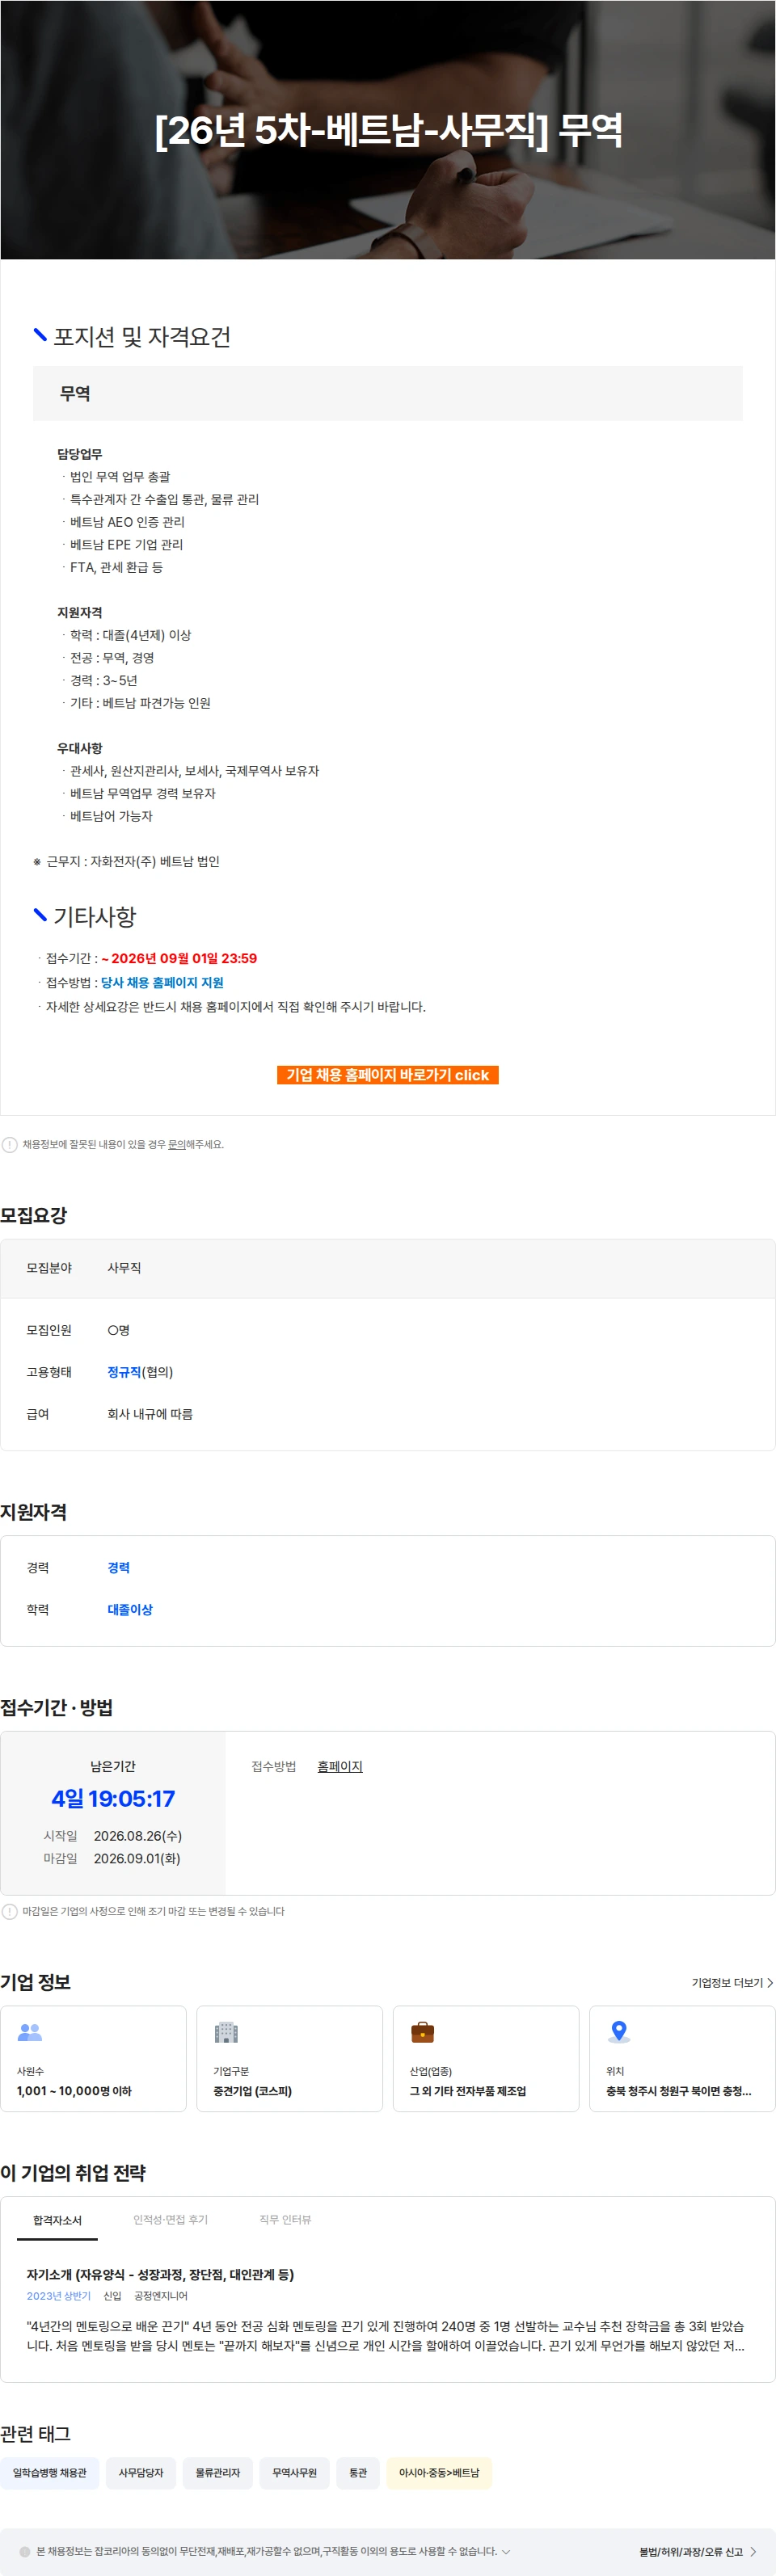Screen dimensions: 776x2576
Task: Click the 1,001 ~ 10,000명 이하 employee count
Action: point(74,2090)
